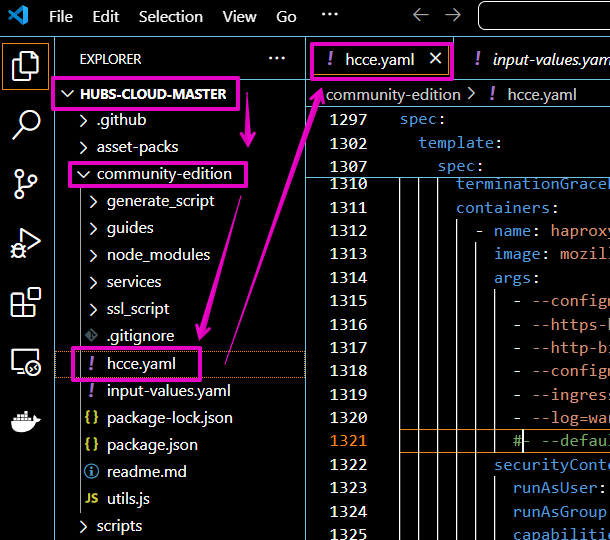Click line number 1311 in gutter
The height and width of the screenshot is (540, 610).
coord(348,207)
